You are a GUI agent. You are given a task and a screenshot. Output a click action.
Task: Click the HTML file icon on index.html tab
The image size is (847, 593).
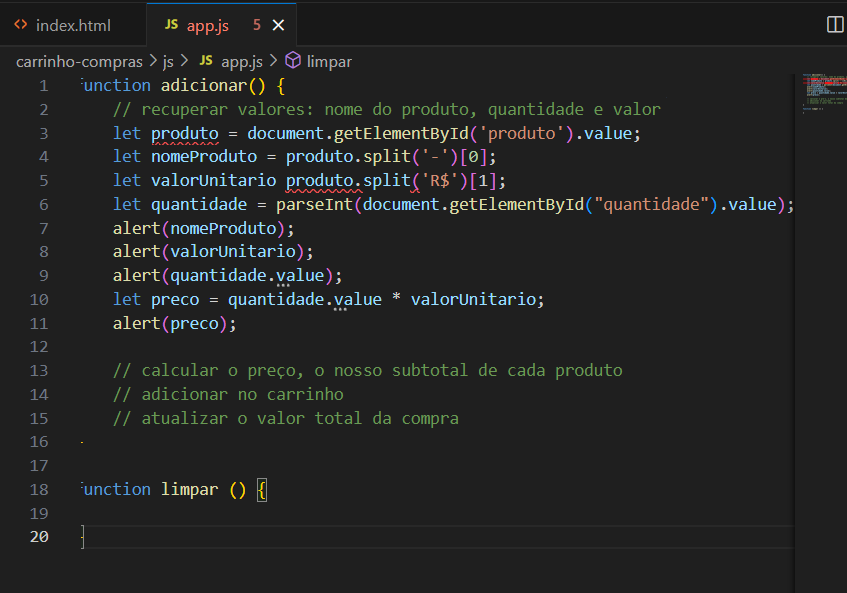(x=21, y=24)
